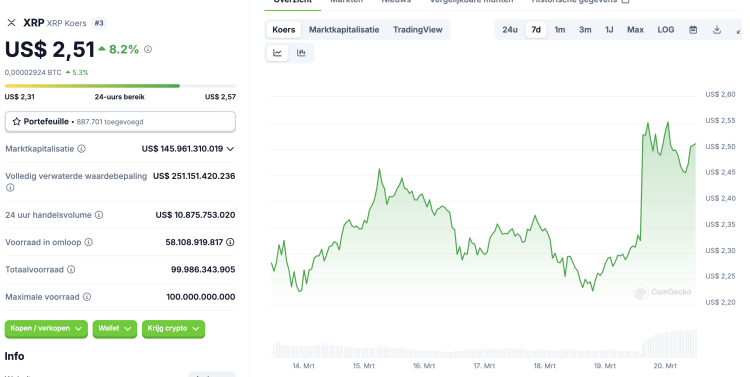Select the Koers chart tab
The image size is (750, 377).
[x=284, y=30]
